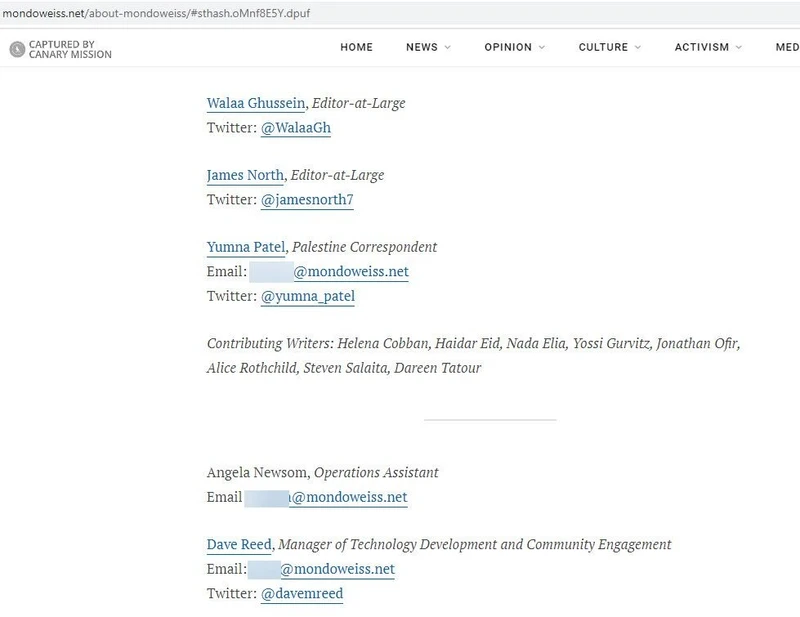800x617 pixels.
Task: Open the ACTIVISM navigation menu
Action: 708,47
